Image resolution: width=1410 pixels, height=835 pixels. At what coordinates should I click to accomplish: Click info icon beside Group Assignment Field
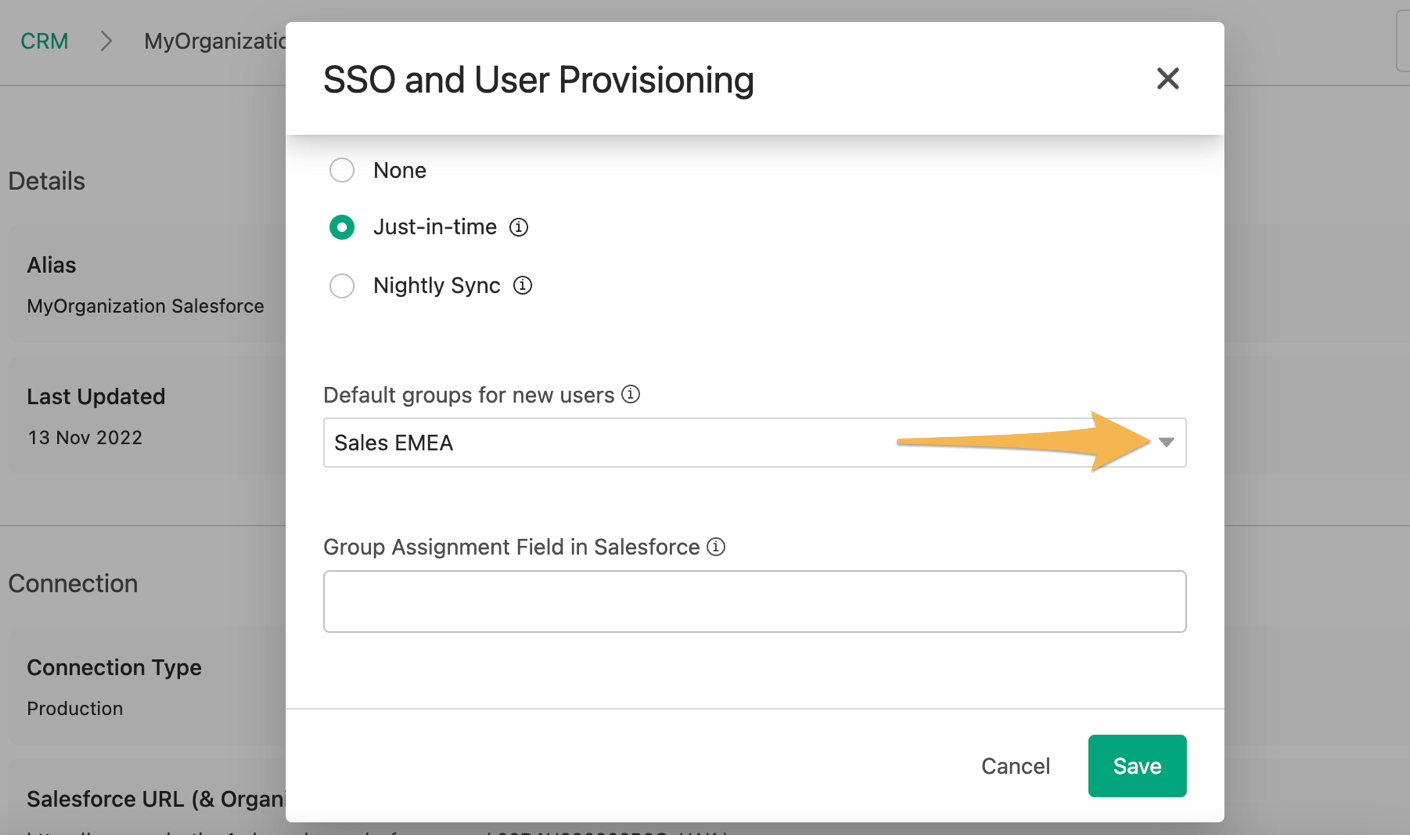716,546
